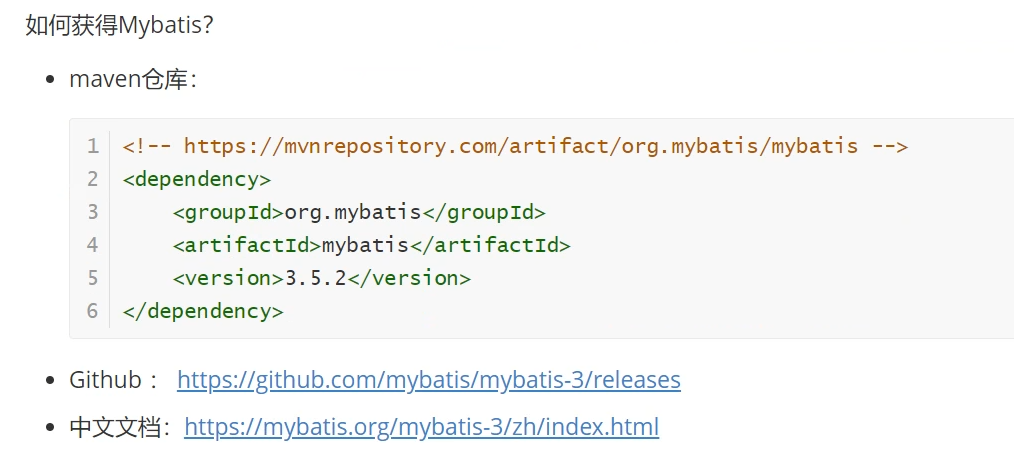Click line number 5 in code block
1014x461 pixels.
(x=93, y=278)
